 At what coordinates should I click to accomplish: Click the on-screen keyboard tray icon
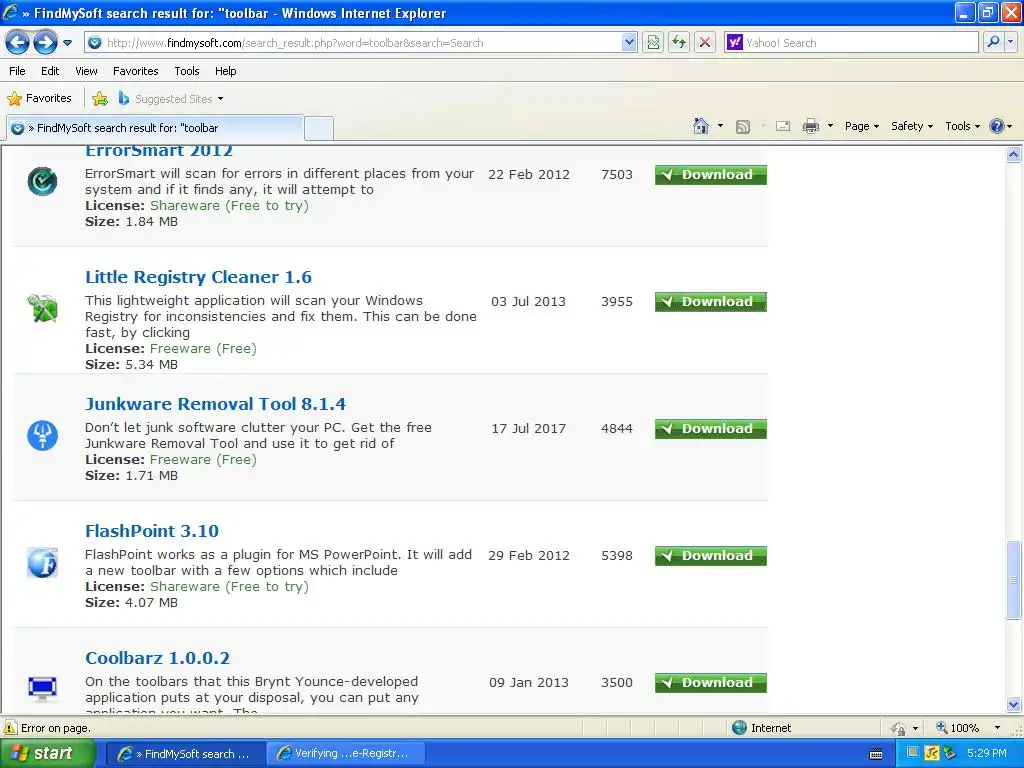point(876,754)
